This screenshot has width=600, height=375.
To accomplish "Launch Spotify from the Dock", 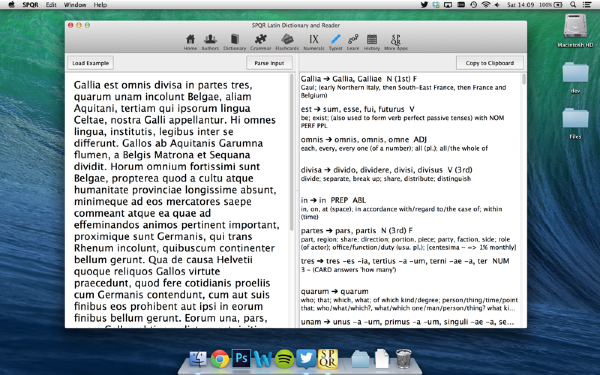I will click(x=284, y=359).
